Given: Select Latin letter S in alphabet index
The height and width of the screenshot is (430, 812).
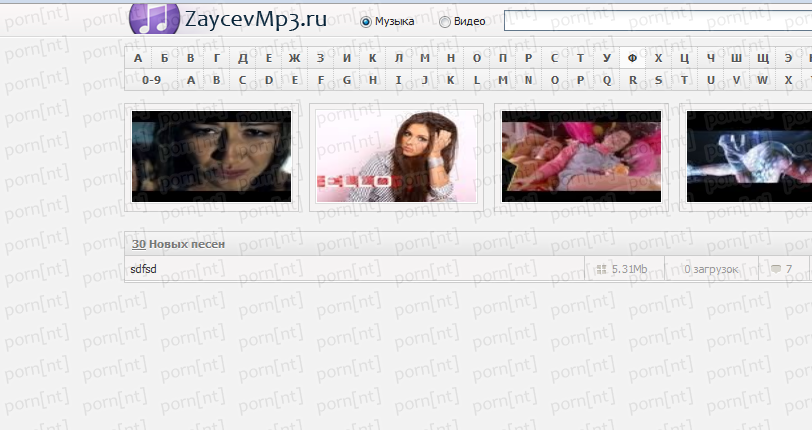Looking at the screenshot, I should coord(659,80).
